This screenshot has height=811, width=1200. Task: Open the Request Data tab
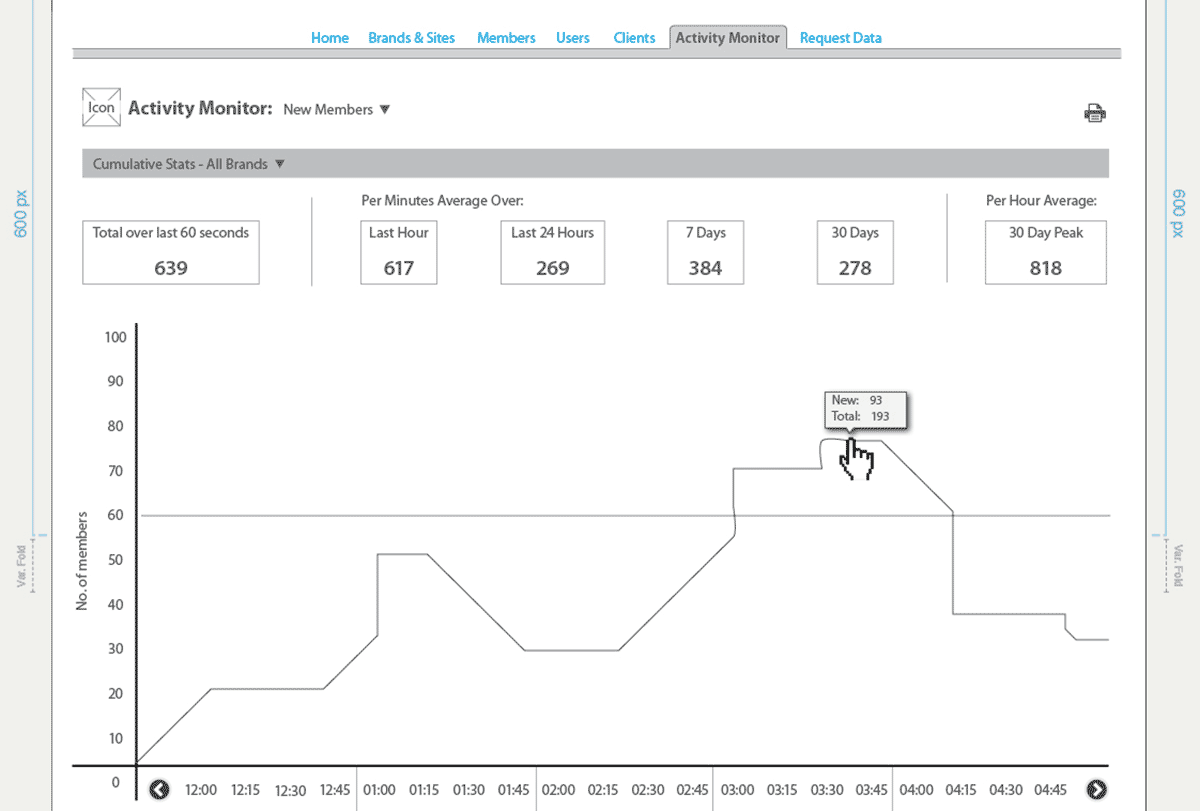(840, 38)
